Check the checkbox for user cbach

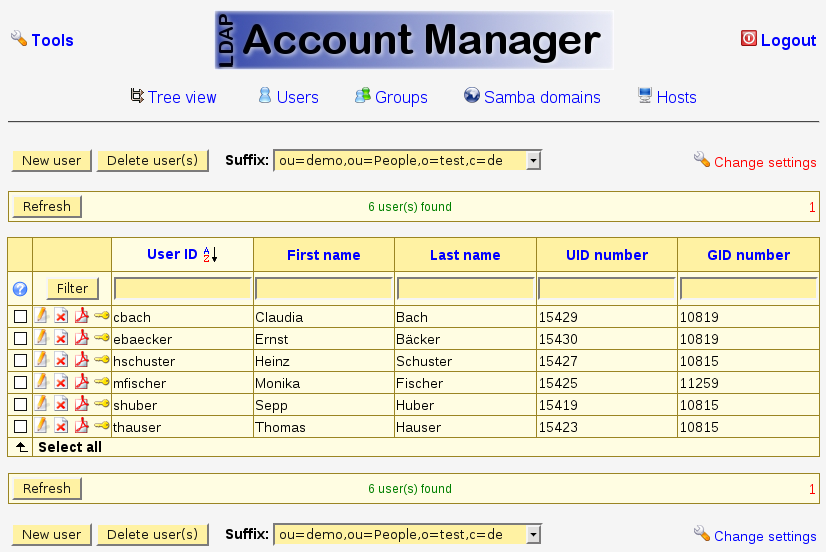click(x=20, y=317)
